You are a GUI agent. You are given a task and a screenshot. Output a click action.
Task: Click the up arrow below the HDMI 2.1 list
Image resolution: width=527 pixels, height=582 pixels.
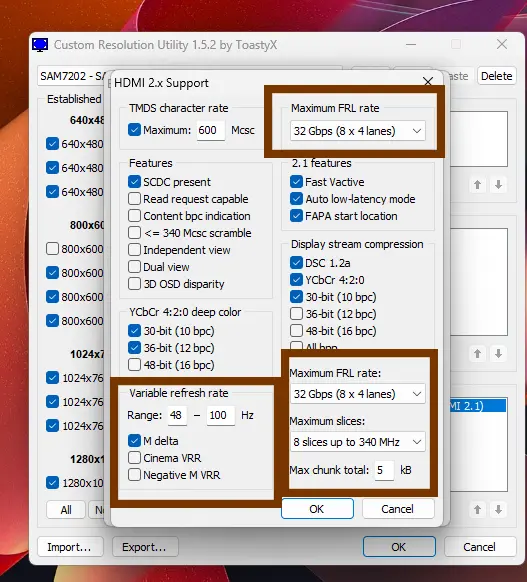477,510
